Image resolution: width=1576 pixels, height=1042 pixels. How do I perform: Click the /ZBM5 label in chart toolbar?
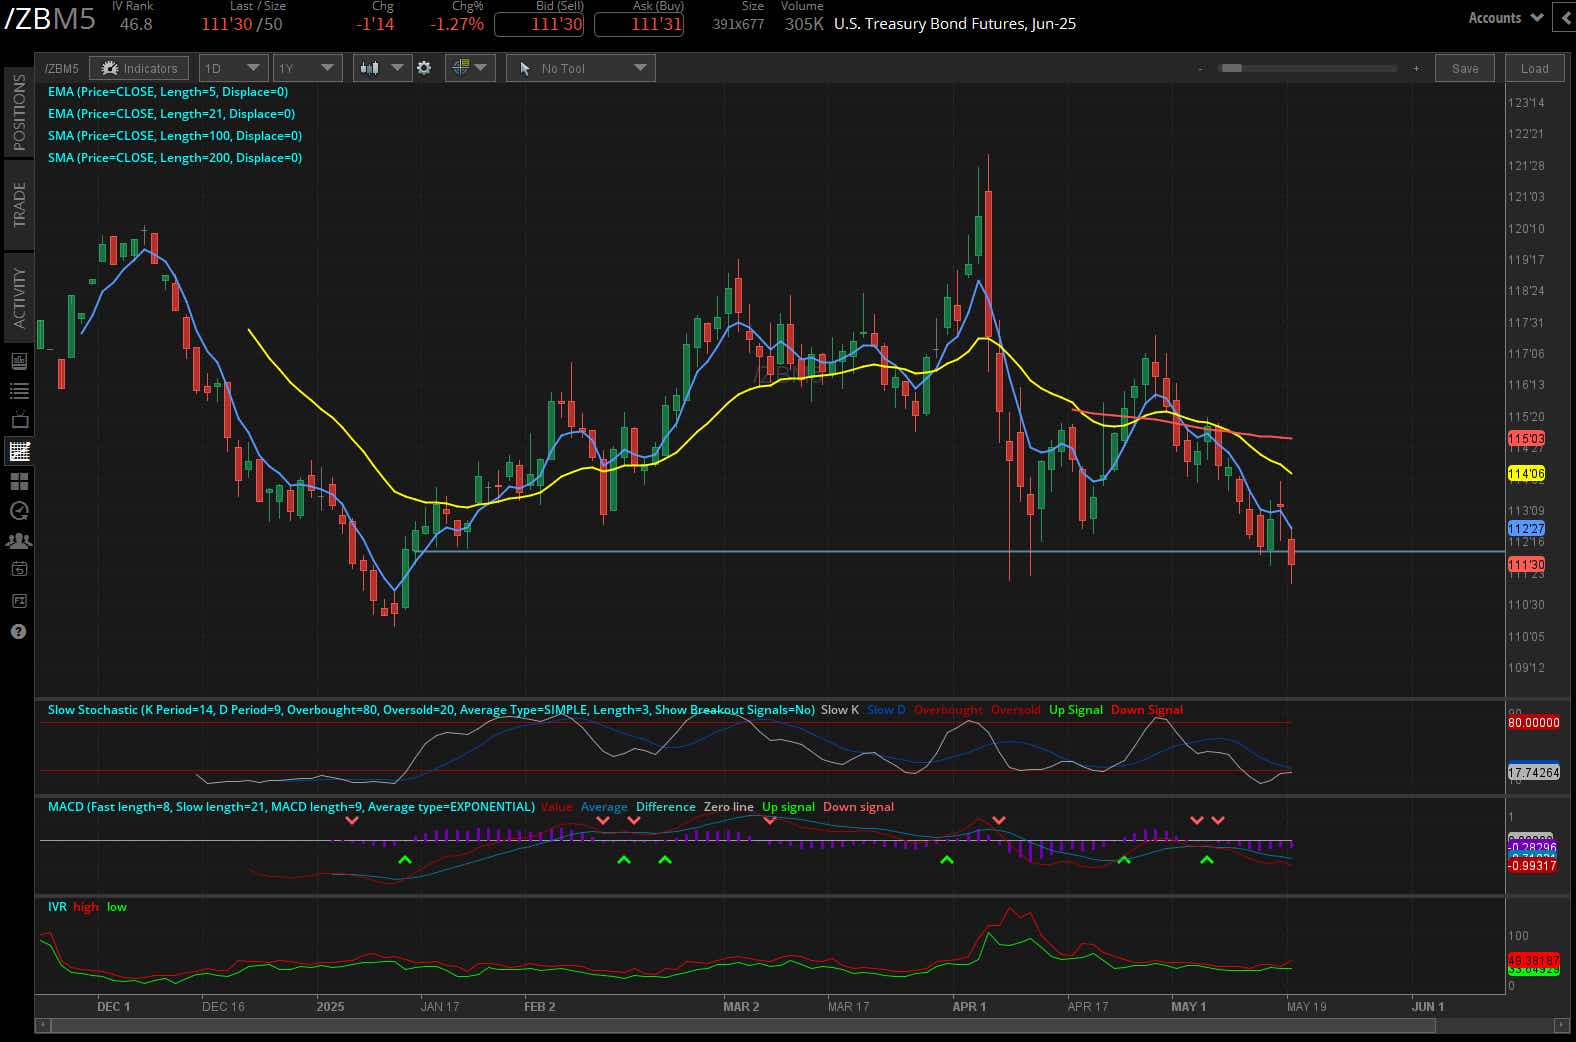[61, 68]
